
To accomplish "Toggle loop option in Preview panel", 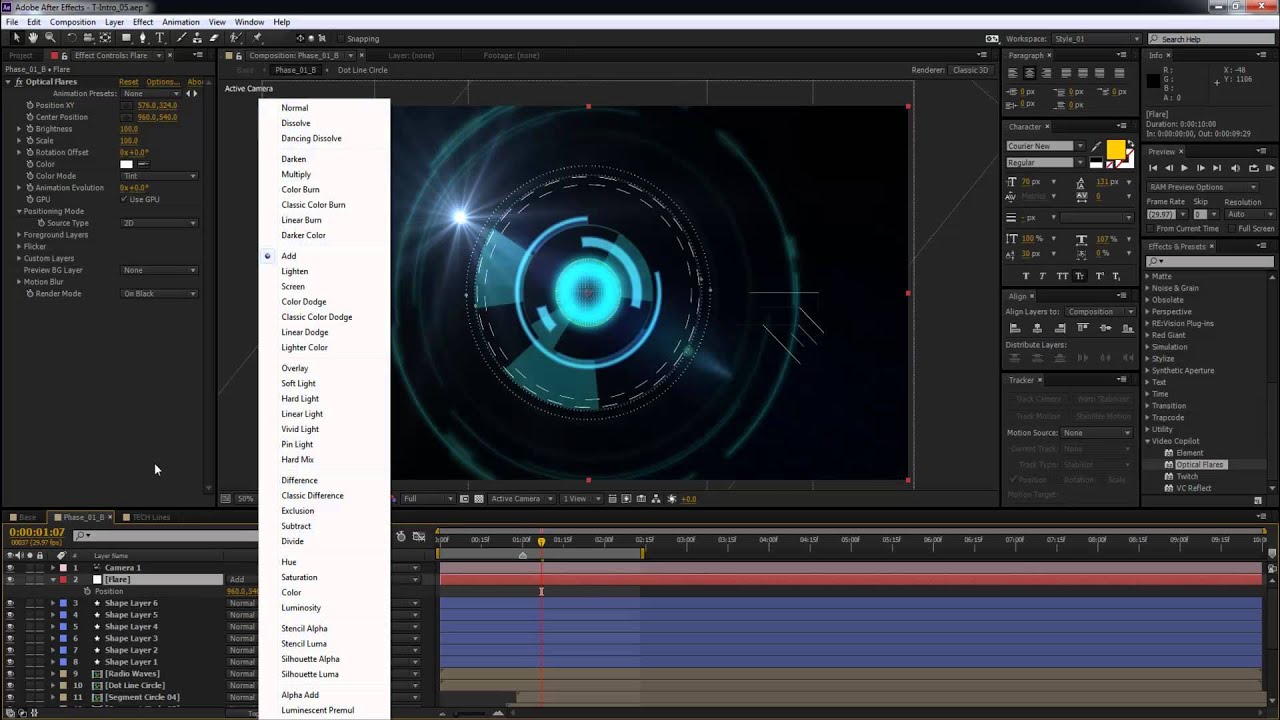I will coord(1254,168).
